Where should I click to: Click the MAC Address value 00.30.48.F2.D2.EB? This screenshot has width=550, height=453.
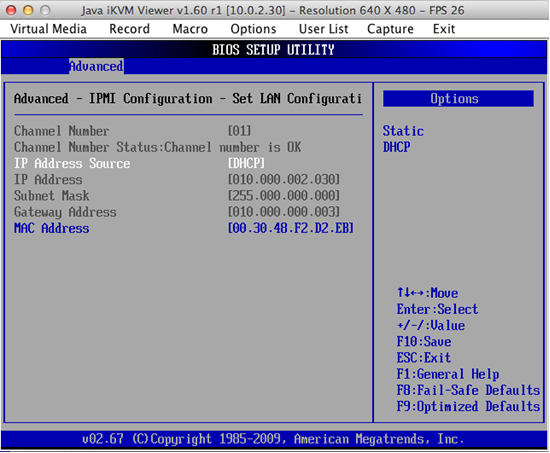click(290, 228)
